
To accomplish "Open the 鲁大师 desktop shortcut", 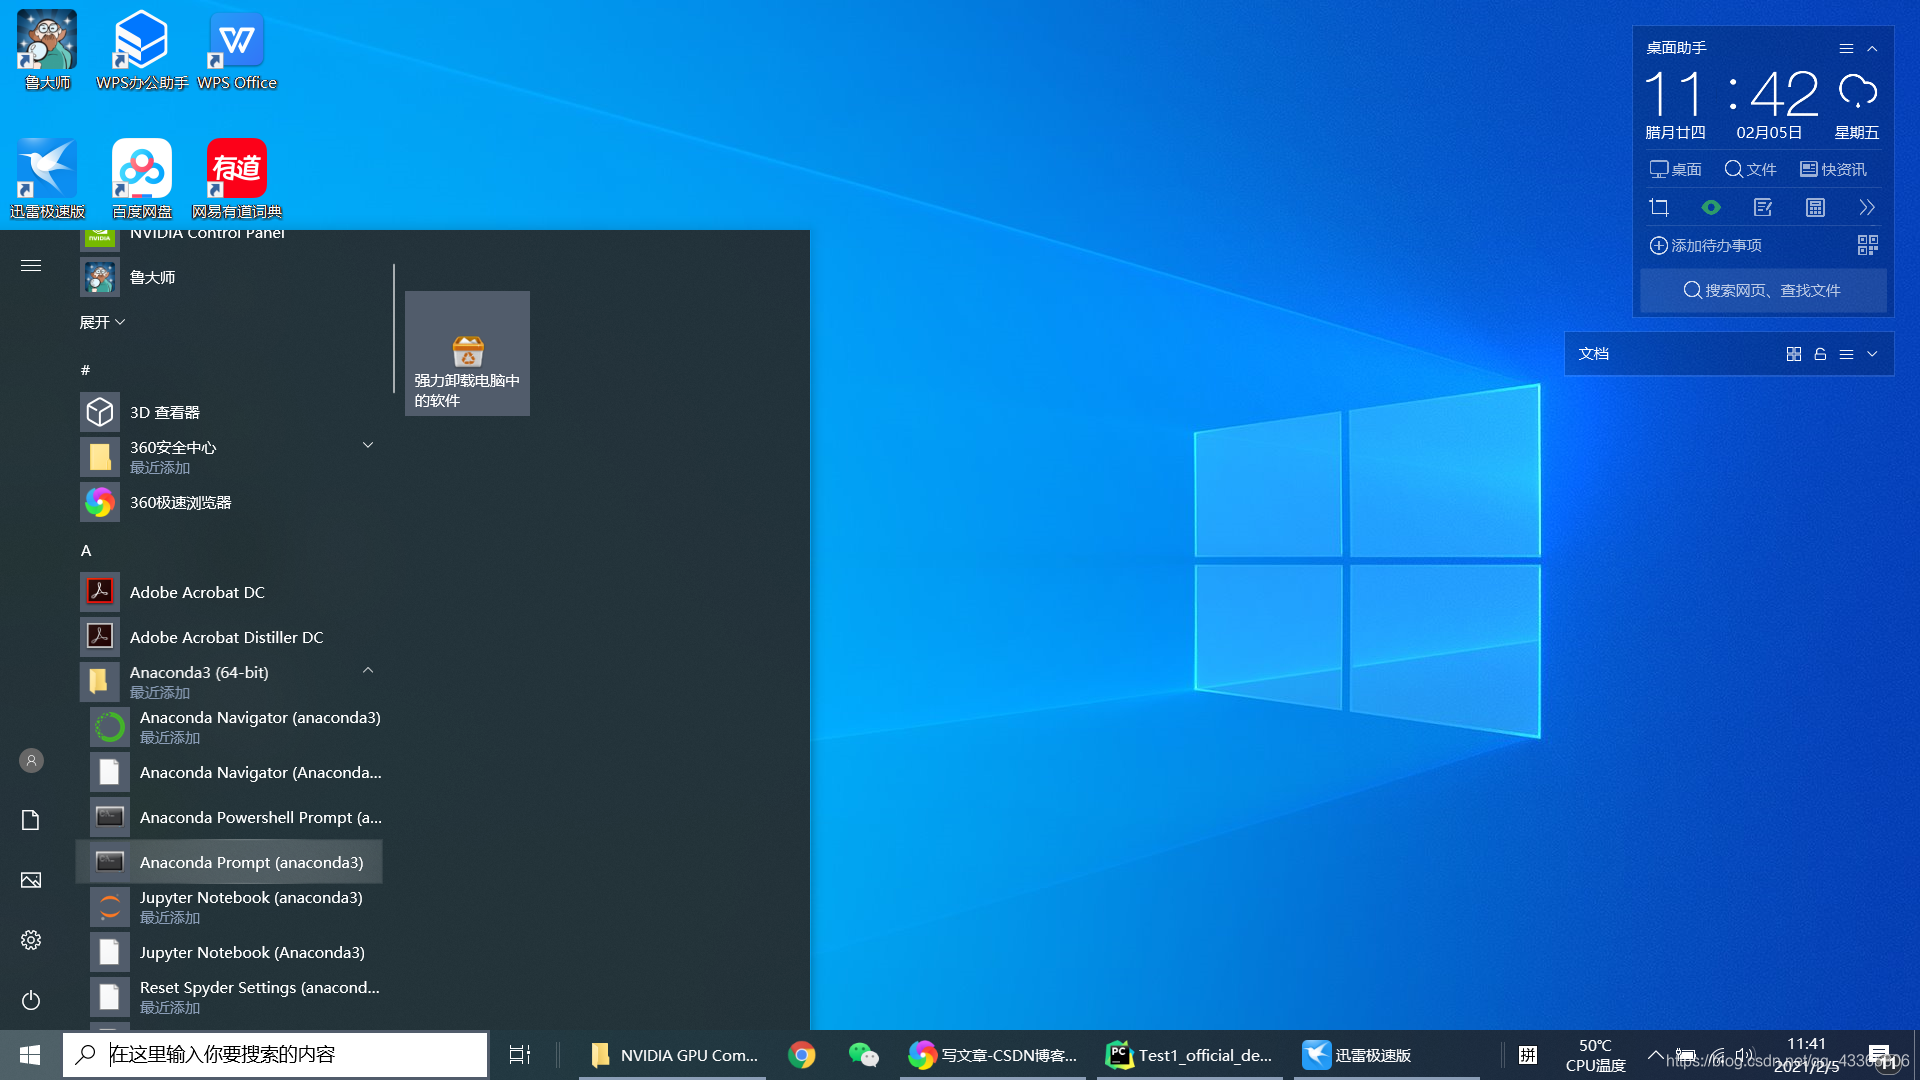I will click(47, 50).
